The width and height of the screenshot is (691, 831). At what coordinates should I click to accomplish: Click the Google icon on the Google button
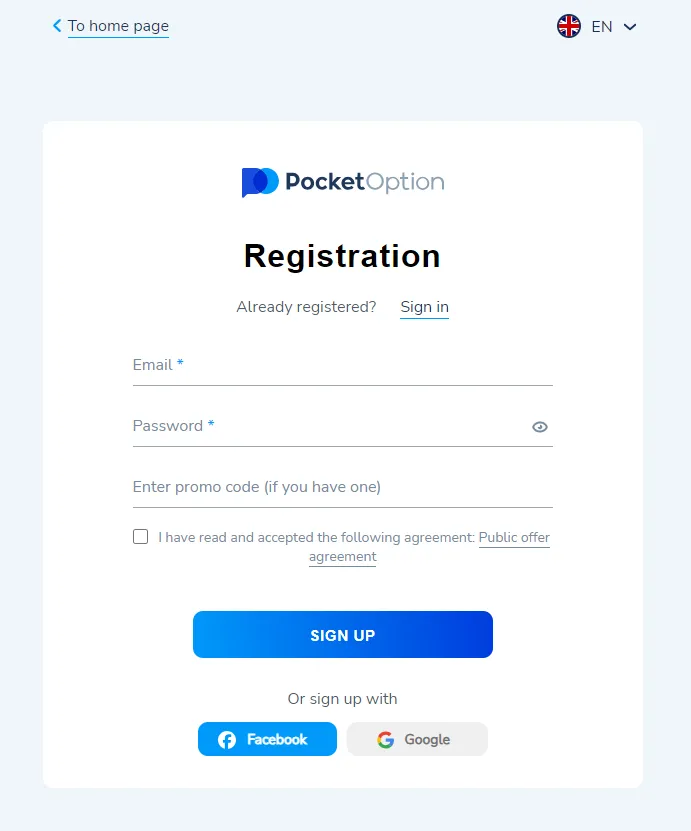click(385, 739)
